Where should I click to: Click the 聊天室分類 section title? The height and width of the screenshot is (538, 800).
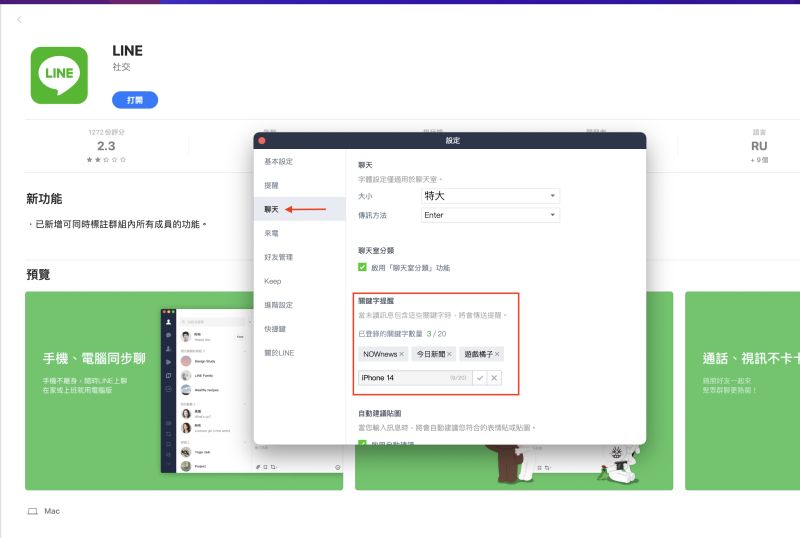click(x=376, y=250)
